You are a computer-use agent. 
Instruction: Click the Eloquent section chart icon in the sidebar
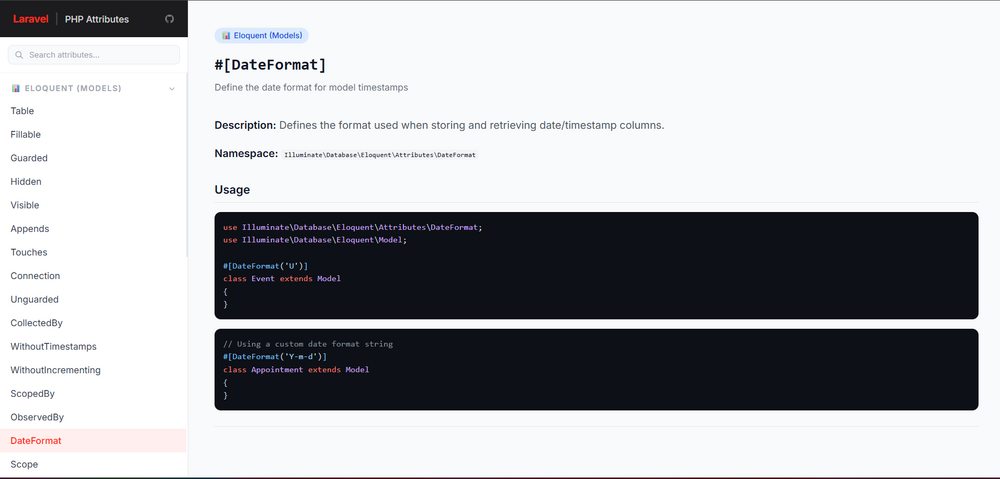(16, 88)
